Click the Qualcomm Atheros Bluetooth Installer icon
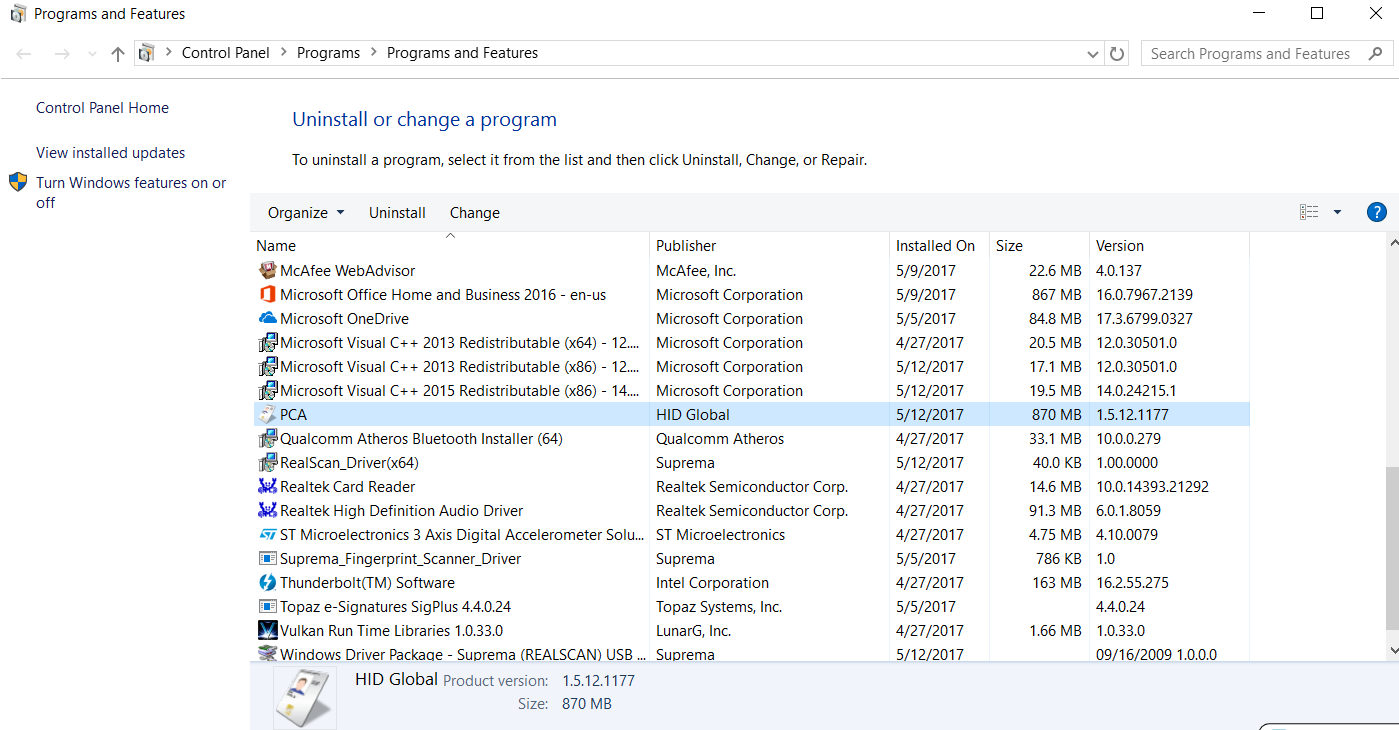 267,439
